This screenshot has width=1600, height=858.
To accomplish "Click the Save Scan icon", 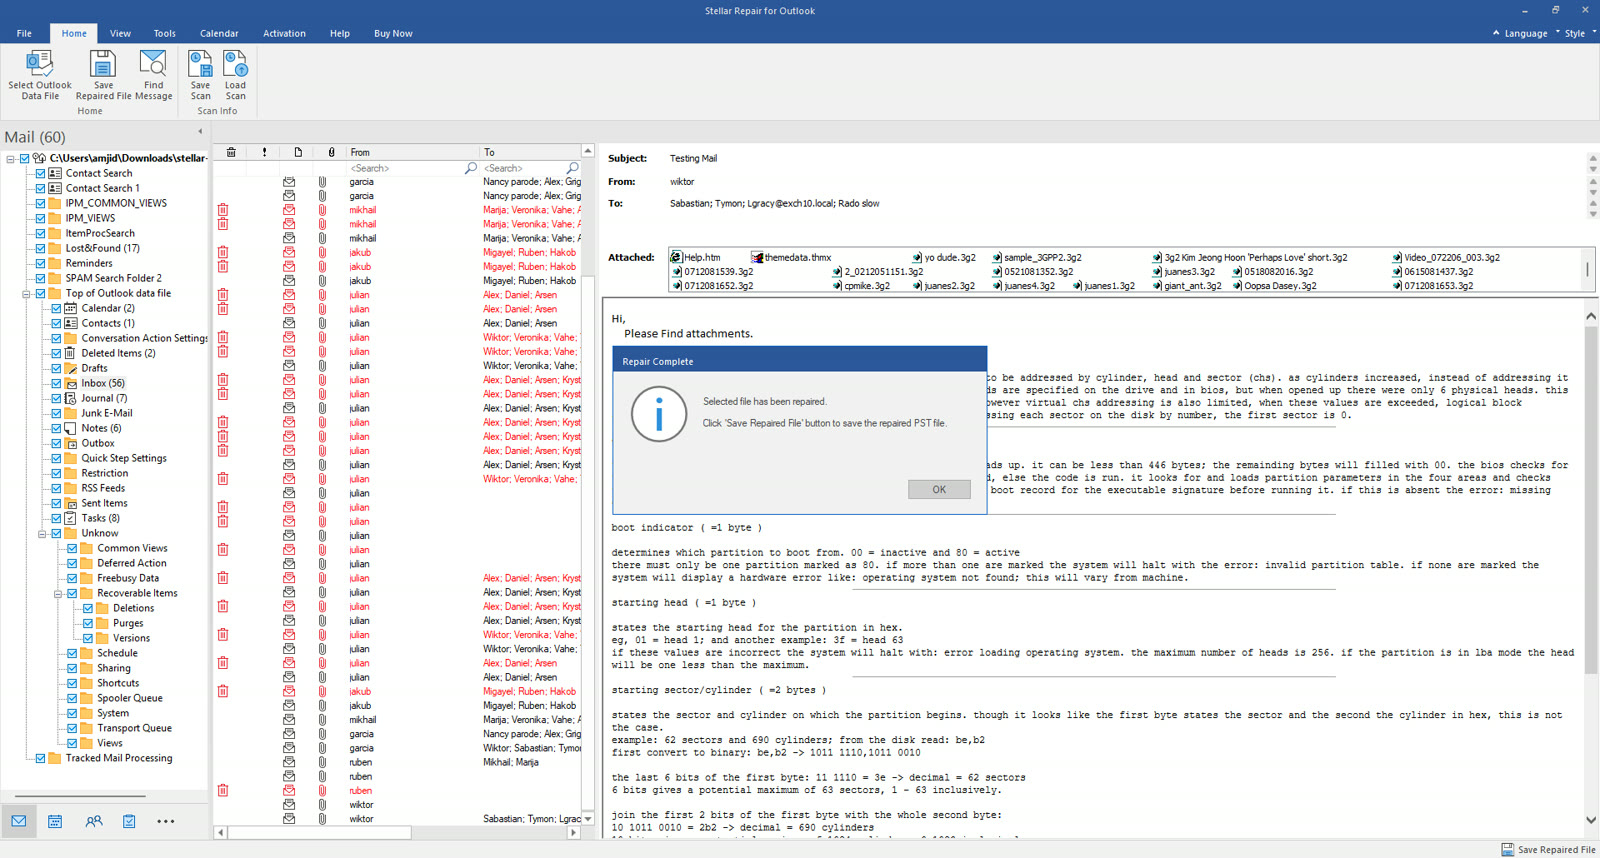I will (200, 64).
